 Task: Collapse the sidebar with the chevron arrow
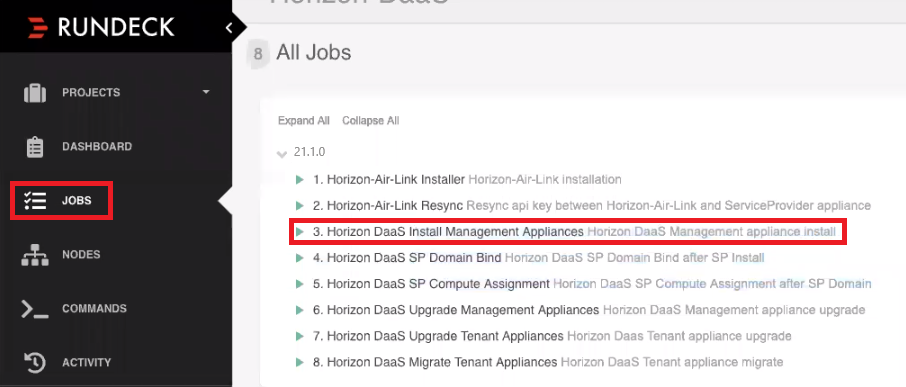229,27
